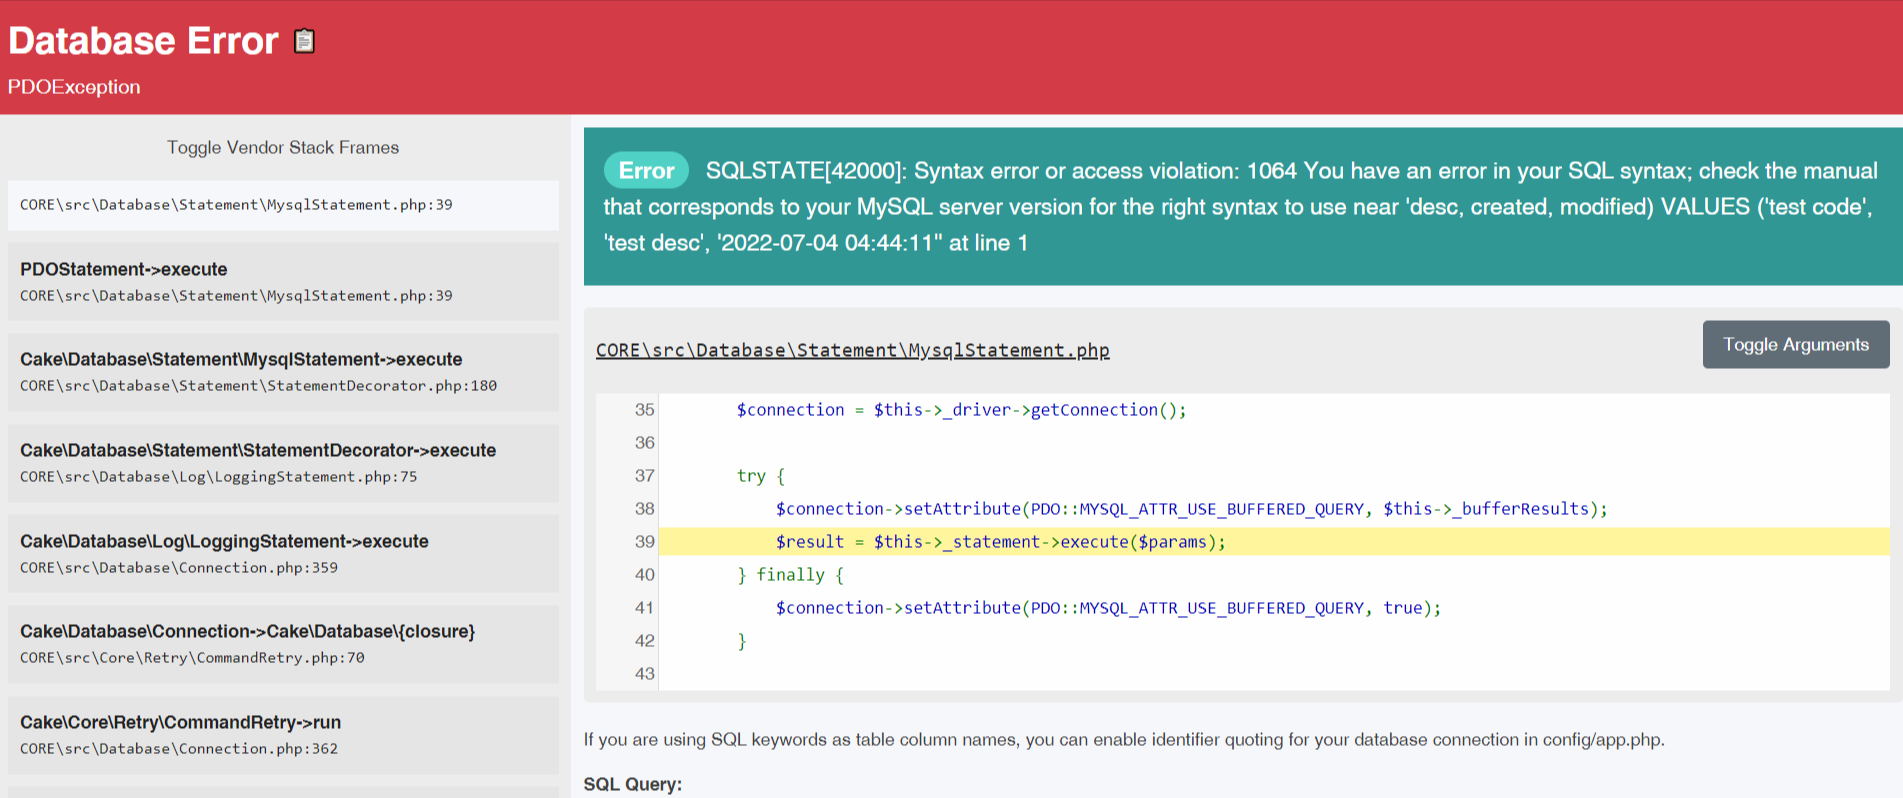Click the PDOException subtitle
This screenshot has width=1903, height=798.
click(74, 87)
